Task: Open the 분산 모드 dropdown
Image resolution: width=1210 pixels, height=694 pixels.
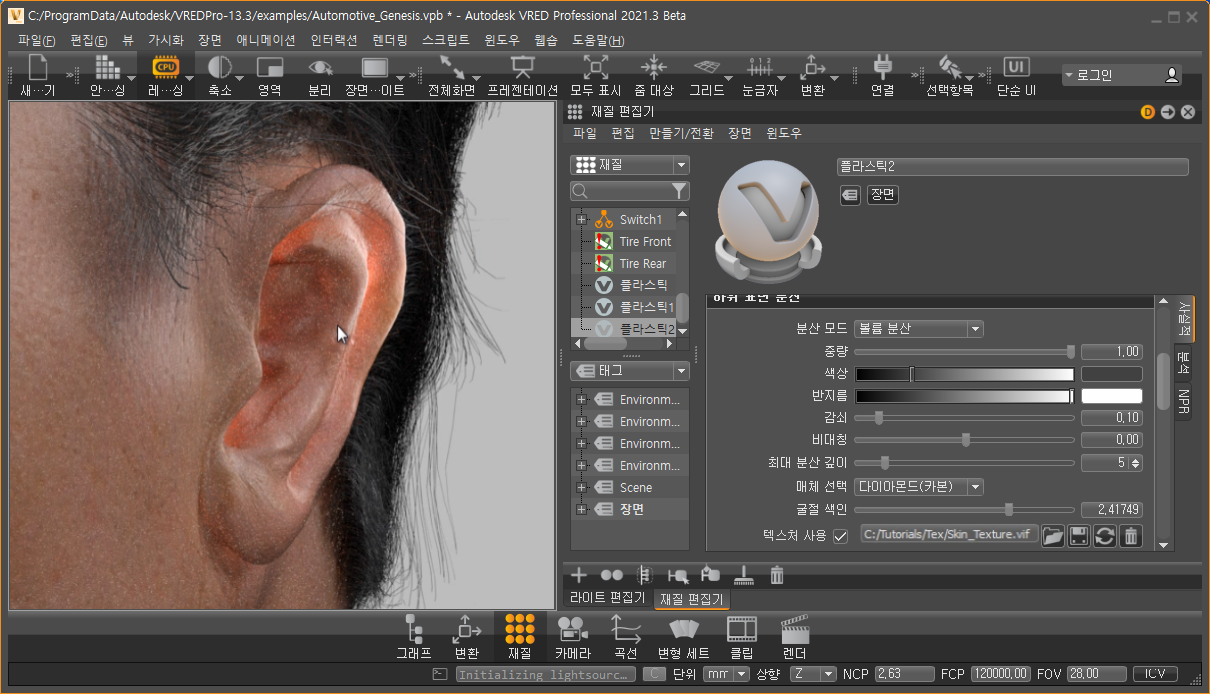Action: (918, 328)
